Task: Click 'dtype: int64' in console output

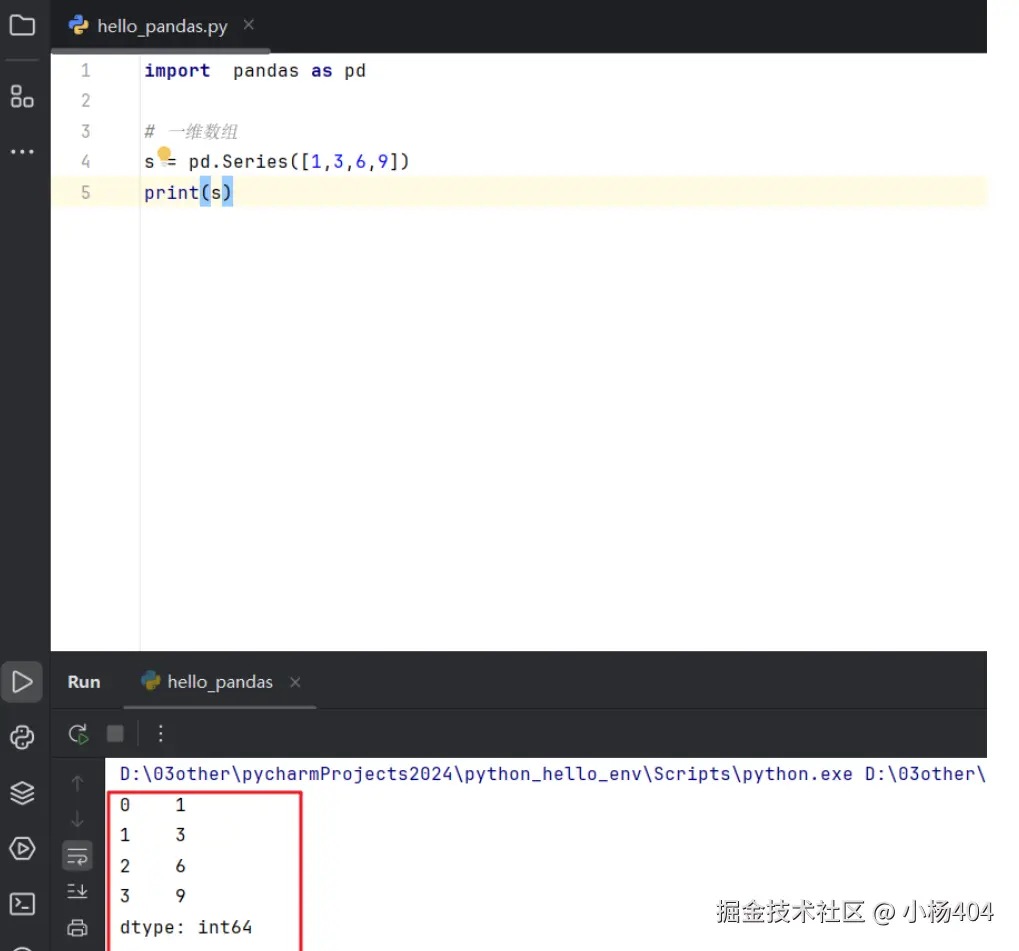Action: [x=186, y=927]
